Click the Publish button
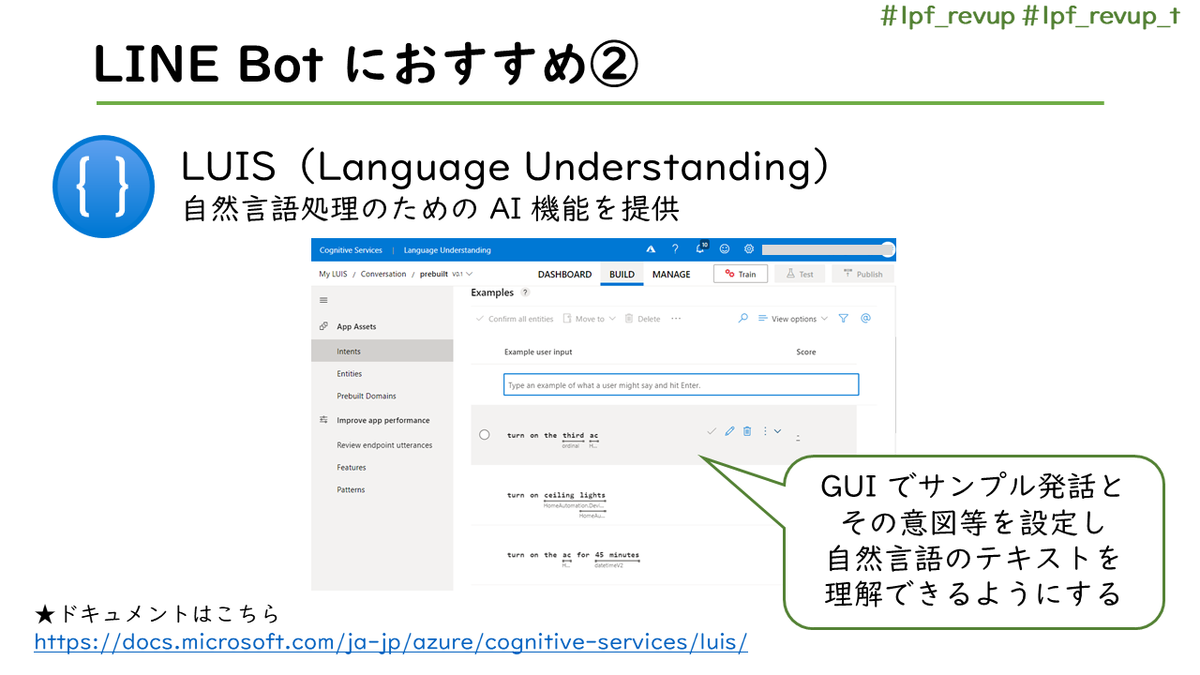This screenshot has width=1200, height=675. [862, 273]
